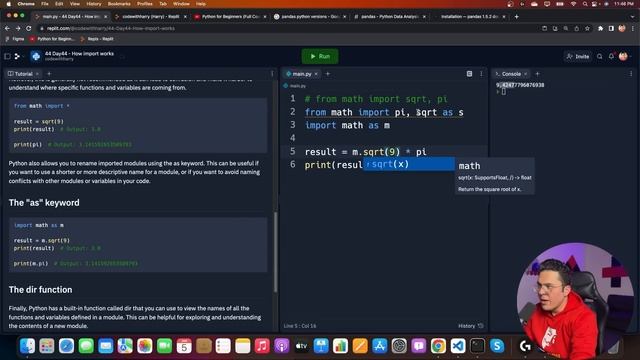640x360 pixels.
Task: Switch to Installation pandas docs tab
Action: point(469,17)
